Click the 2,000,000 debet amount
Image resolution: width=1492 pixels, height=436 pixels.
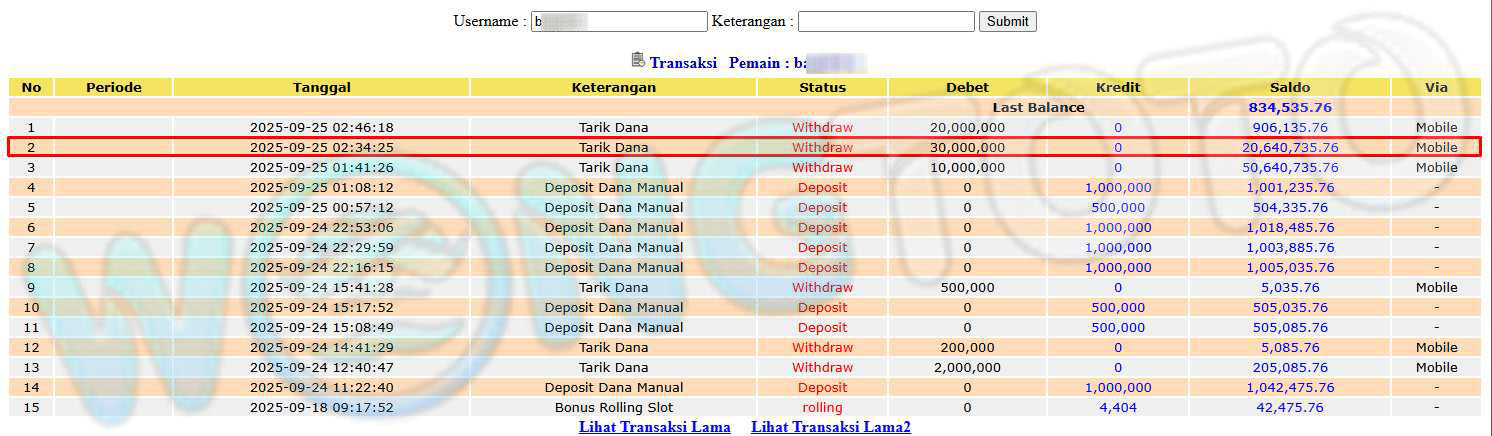coord(966,367)
